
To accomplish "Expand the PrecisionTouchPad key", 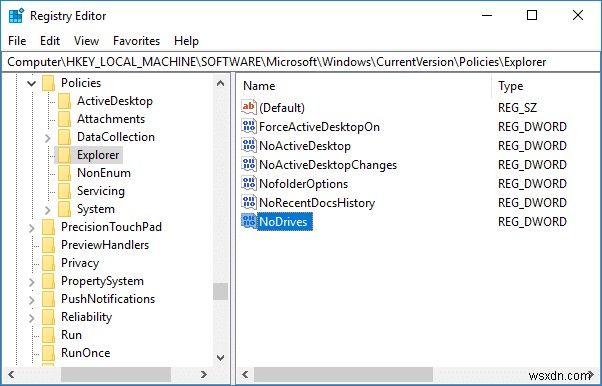I will (x=31, y=228).
